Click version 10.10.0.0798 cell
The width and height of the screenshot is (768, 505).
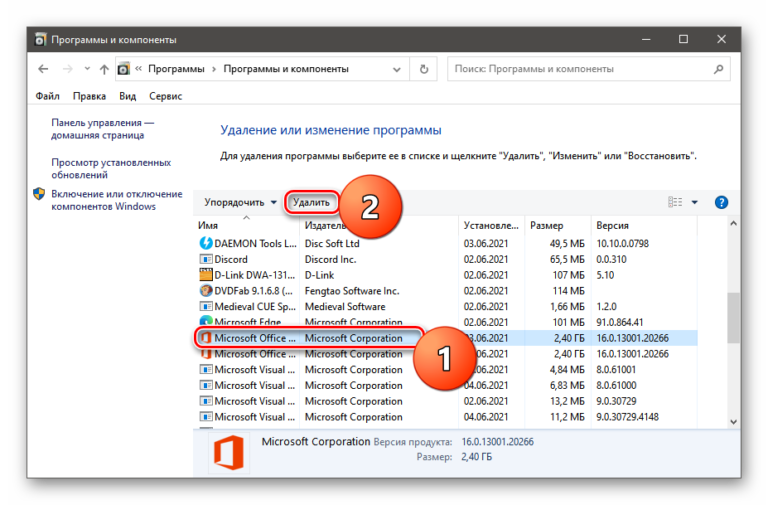(622, 243)
